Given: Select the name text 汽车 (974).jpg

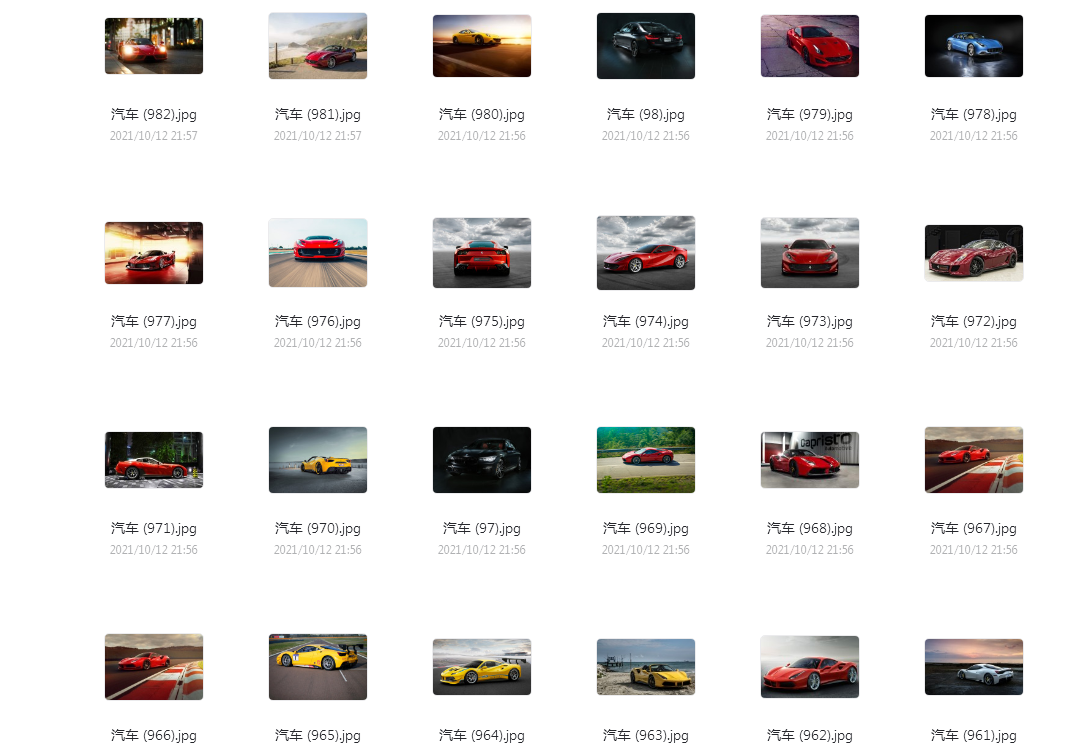Looking at the screenshot, I should click(x=646, y=322).
